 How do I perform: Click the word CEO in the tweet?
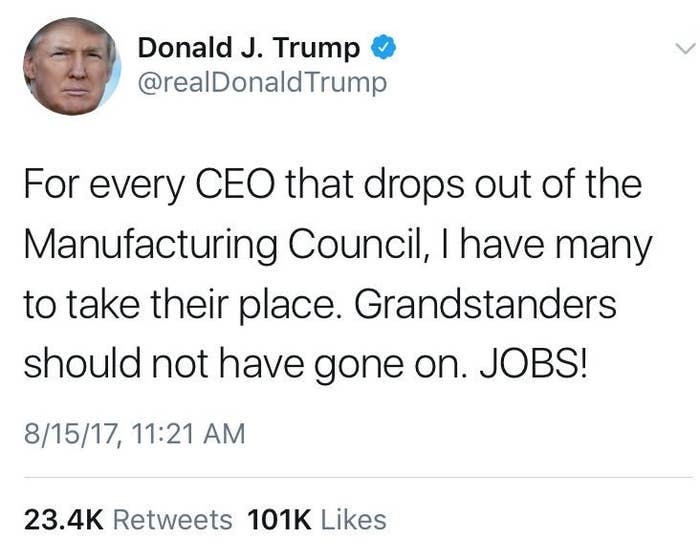(235, 185)
